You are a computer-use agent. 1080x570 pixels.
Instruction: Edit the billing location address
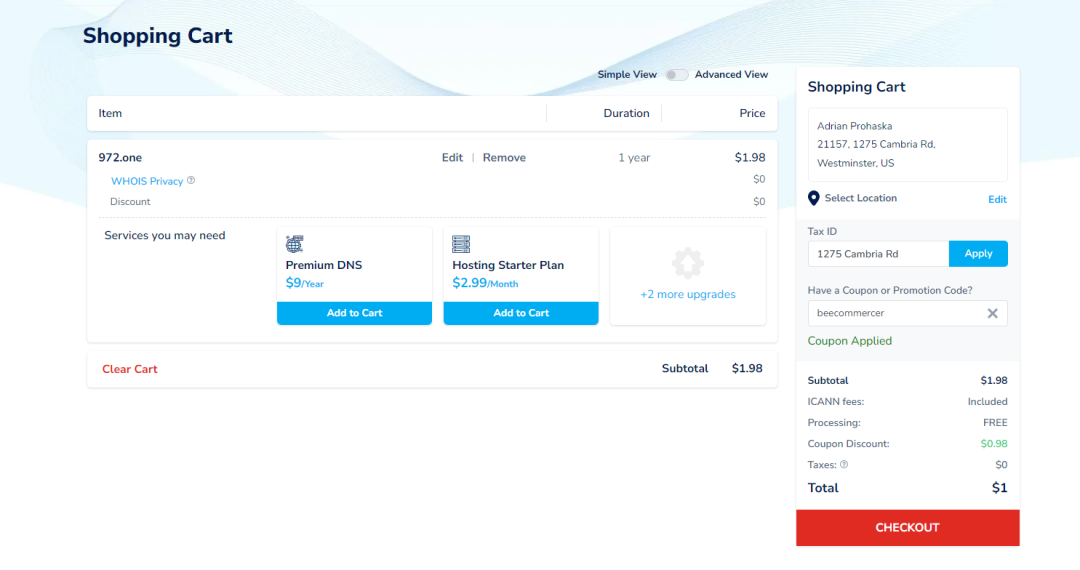997,200
